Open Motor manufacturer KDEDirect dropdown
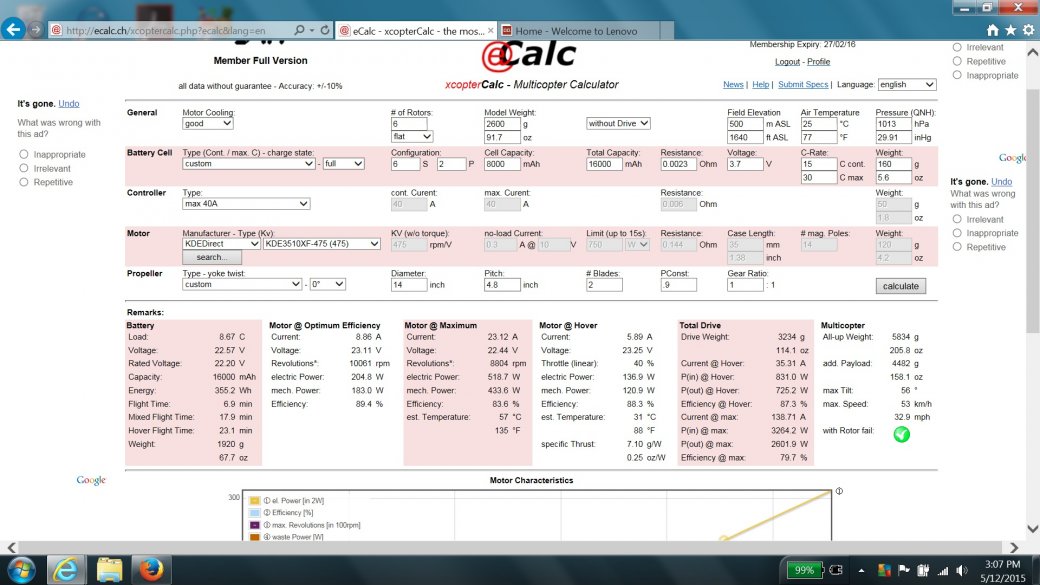 (x=221, y=243)
